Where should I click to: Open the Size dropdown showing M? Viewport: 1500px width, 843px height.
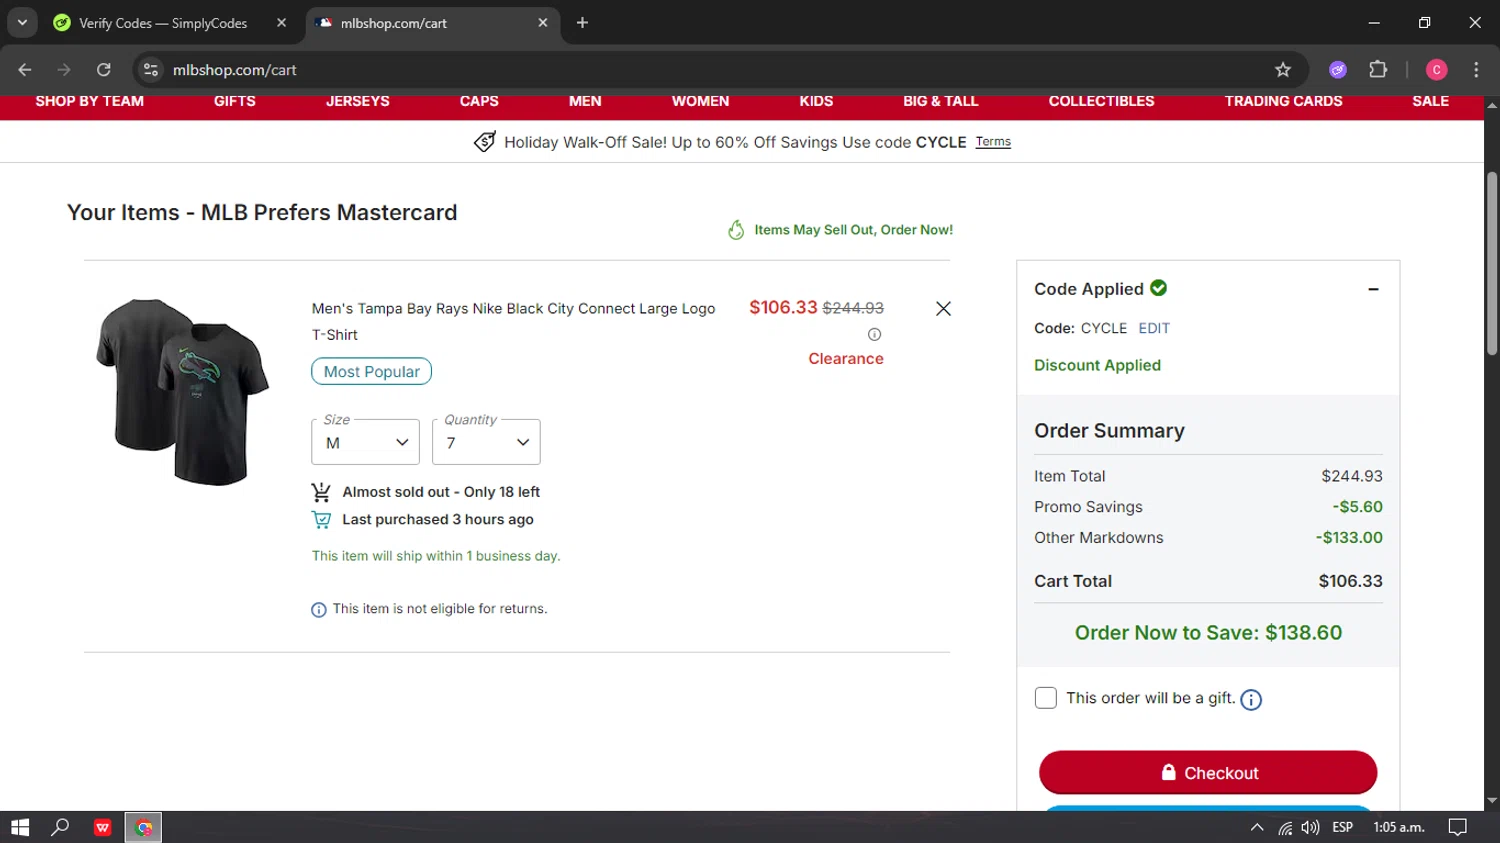[x=365, y=442]
